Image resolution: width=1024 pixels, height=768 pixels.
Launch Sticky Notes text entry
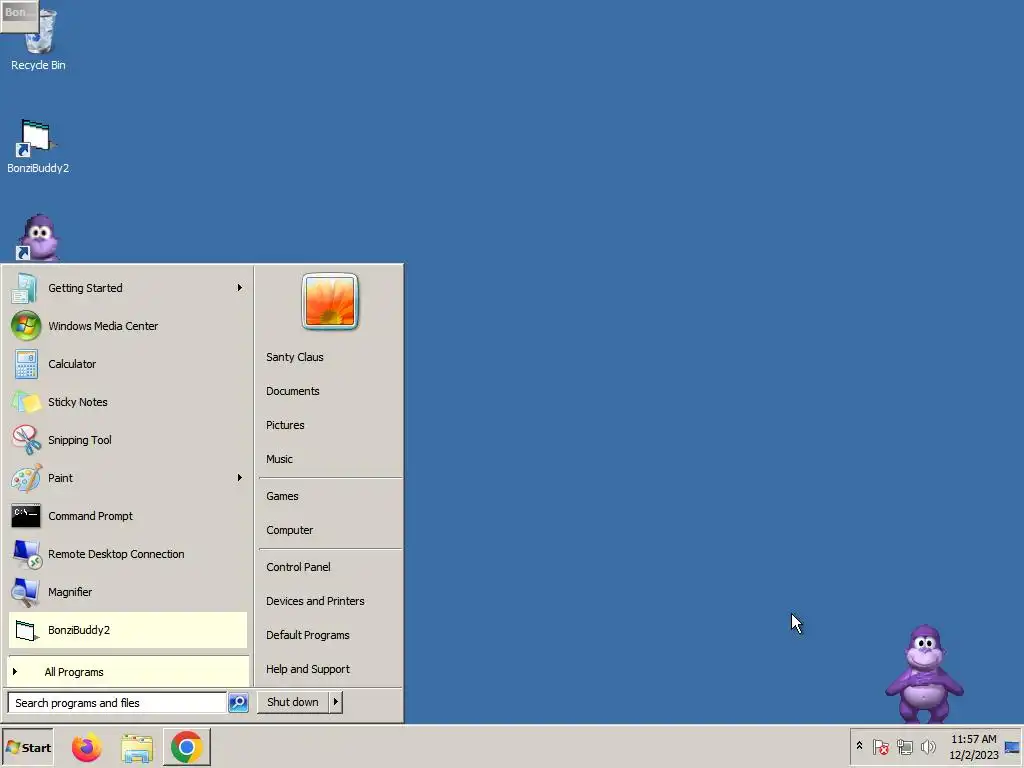(x=78, y=402)
